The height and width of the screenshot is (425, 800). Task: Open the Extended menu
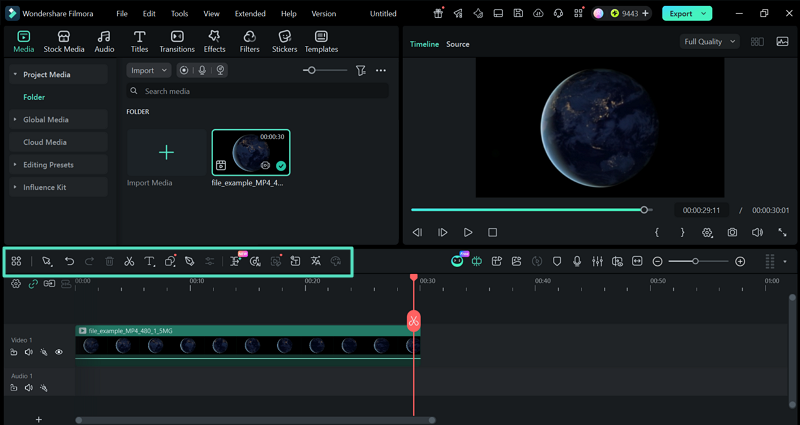pyautogui.click(x=250, y=14)
